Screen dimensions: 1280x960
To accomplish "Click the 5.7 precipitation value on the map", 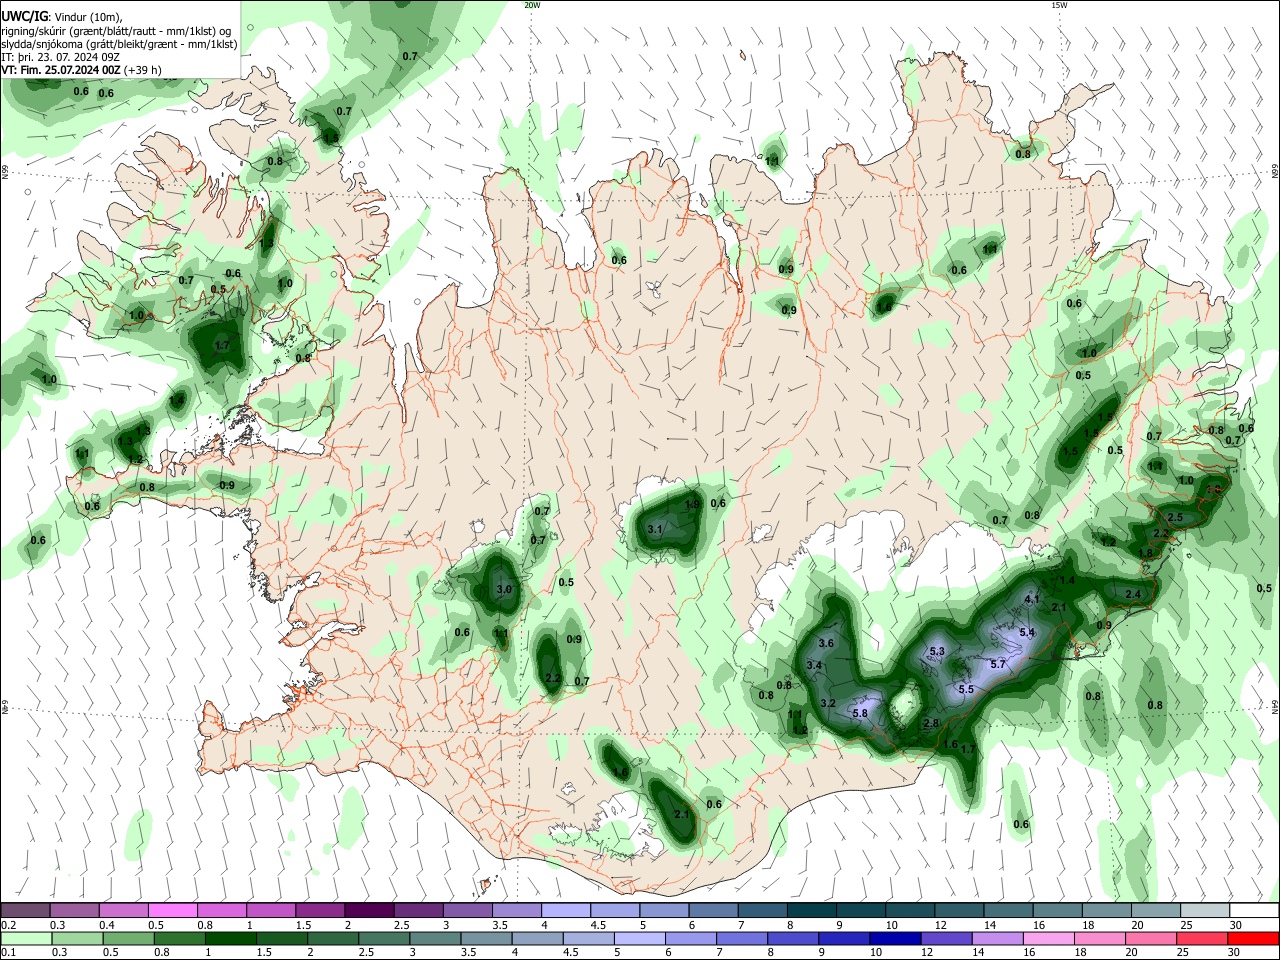I will tap(997, 664).
